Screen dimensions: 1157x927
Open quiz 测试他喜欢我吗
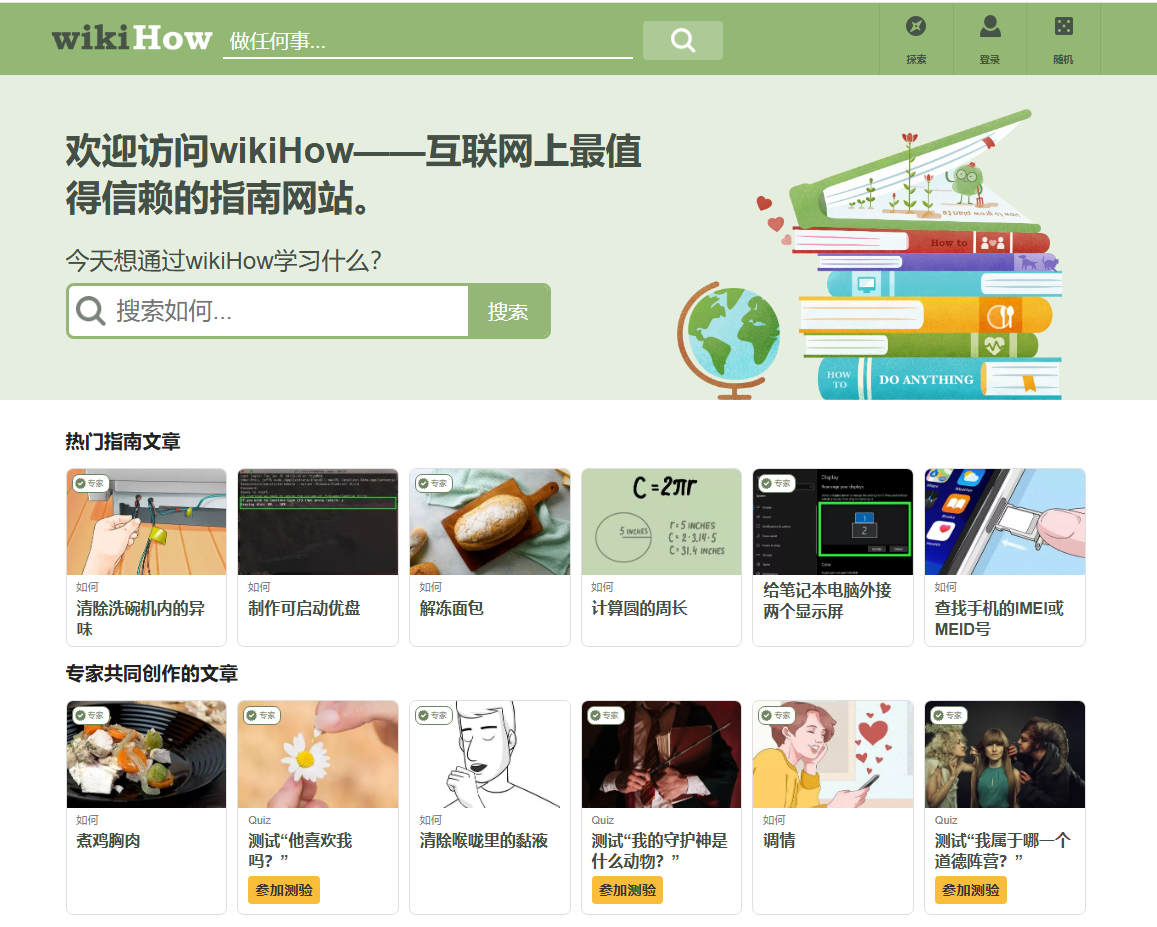coord(300,851)
